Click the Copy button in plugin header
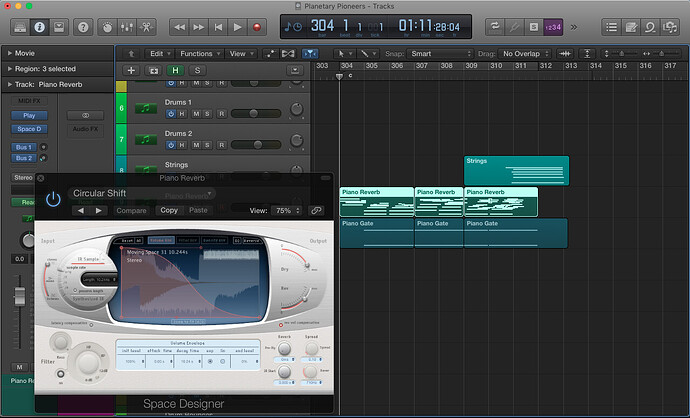 click(169, 211)
